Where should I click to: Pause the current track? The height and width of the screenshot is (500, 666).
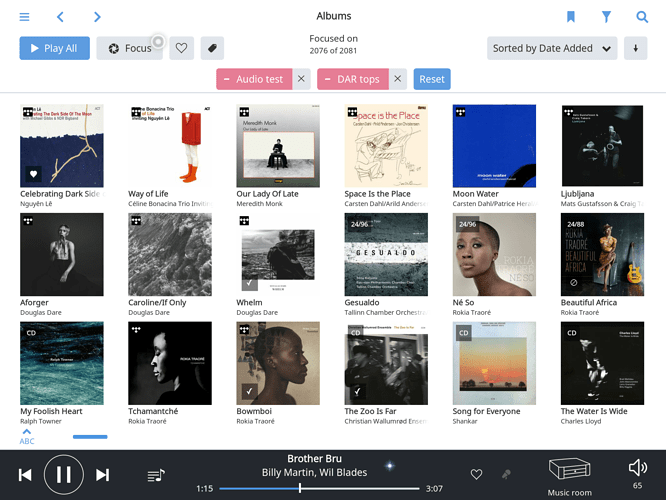(64, 475)
